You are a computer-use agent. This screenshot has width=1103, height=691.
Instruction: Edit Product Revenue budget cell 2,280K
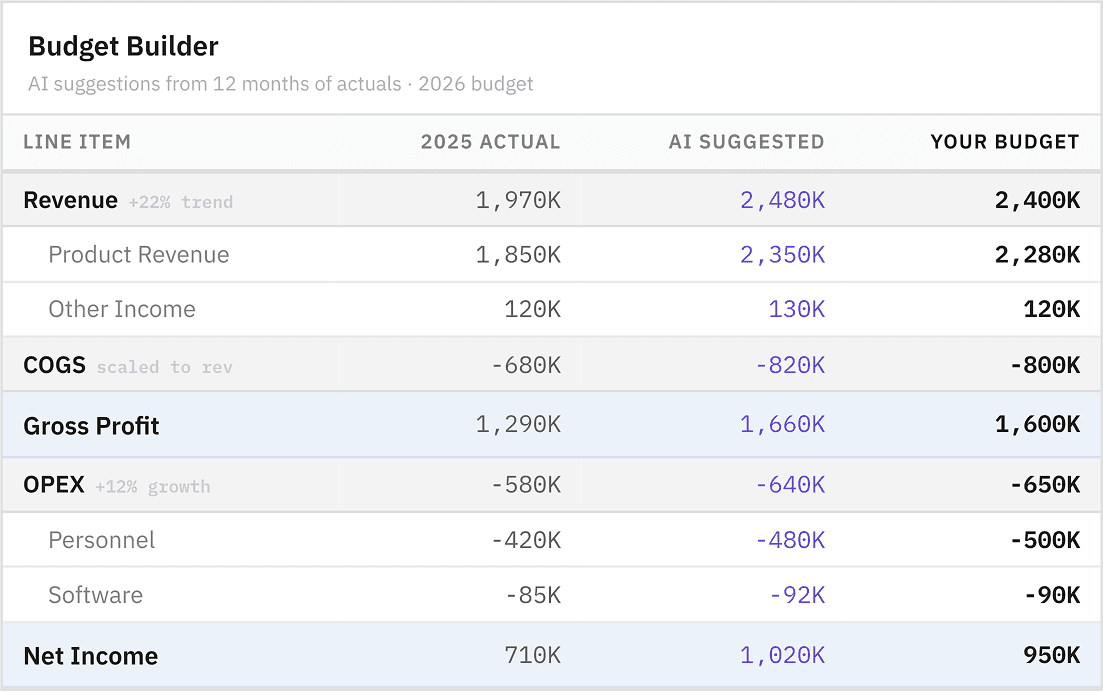point(1037,255)
